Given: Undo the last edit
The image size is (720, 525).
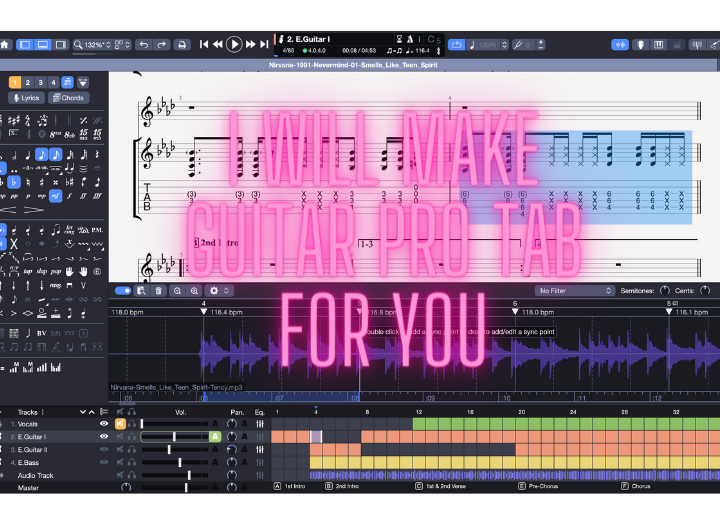Looking at the screenshot, I should 144,45.
